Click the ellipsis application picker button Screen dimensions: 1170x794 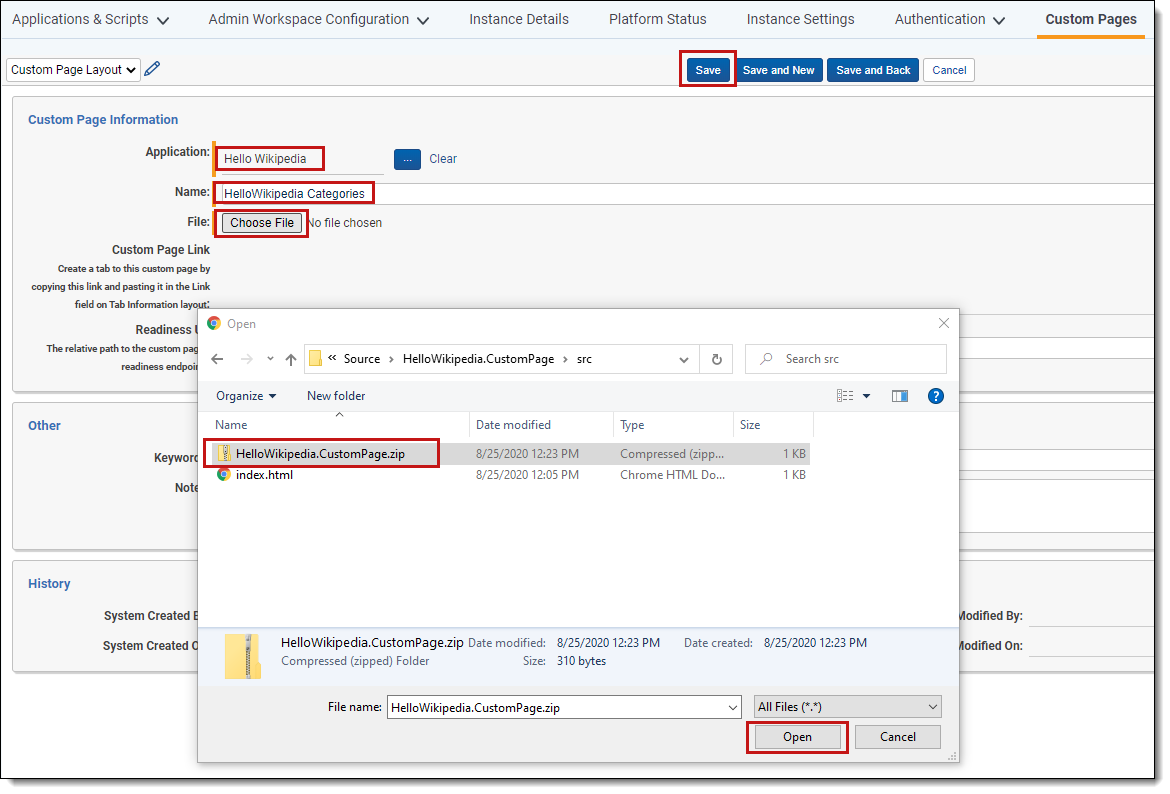tap(407, 159)
